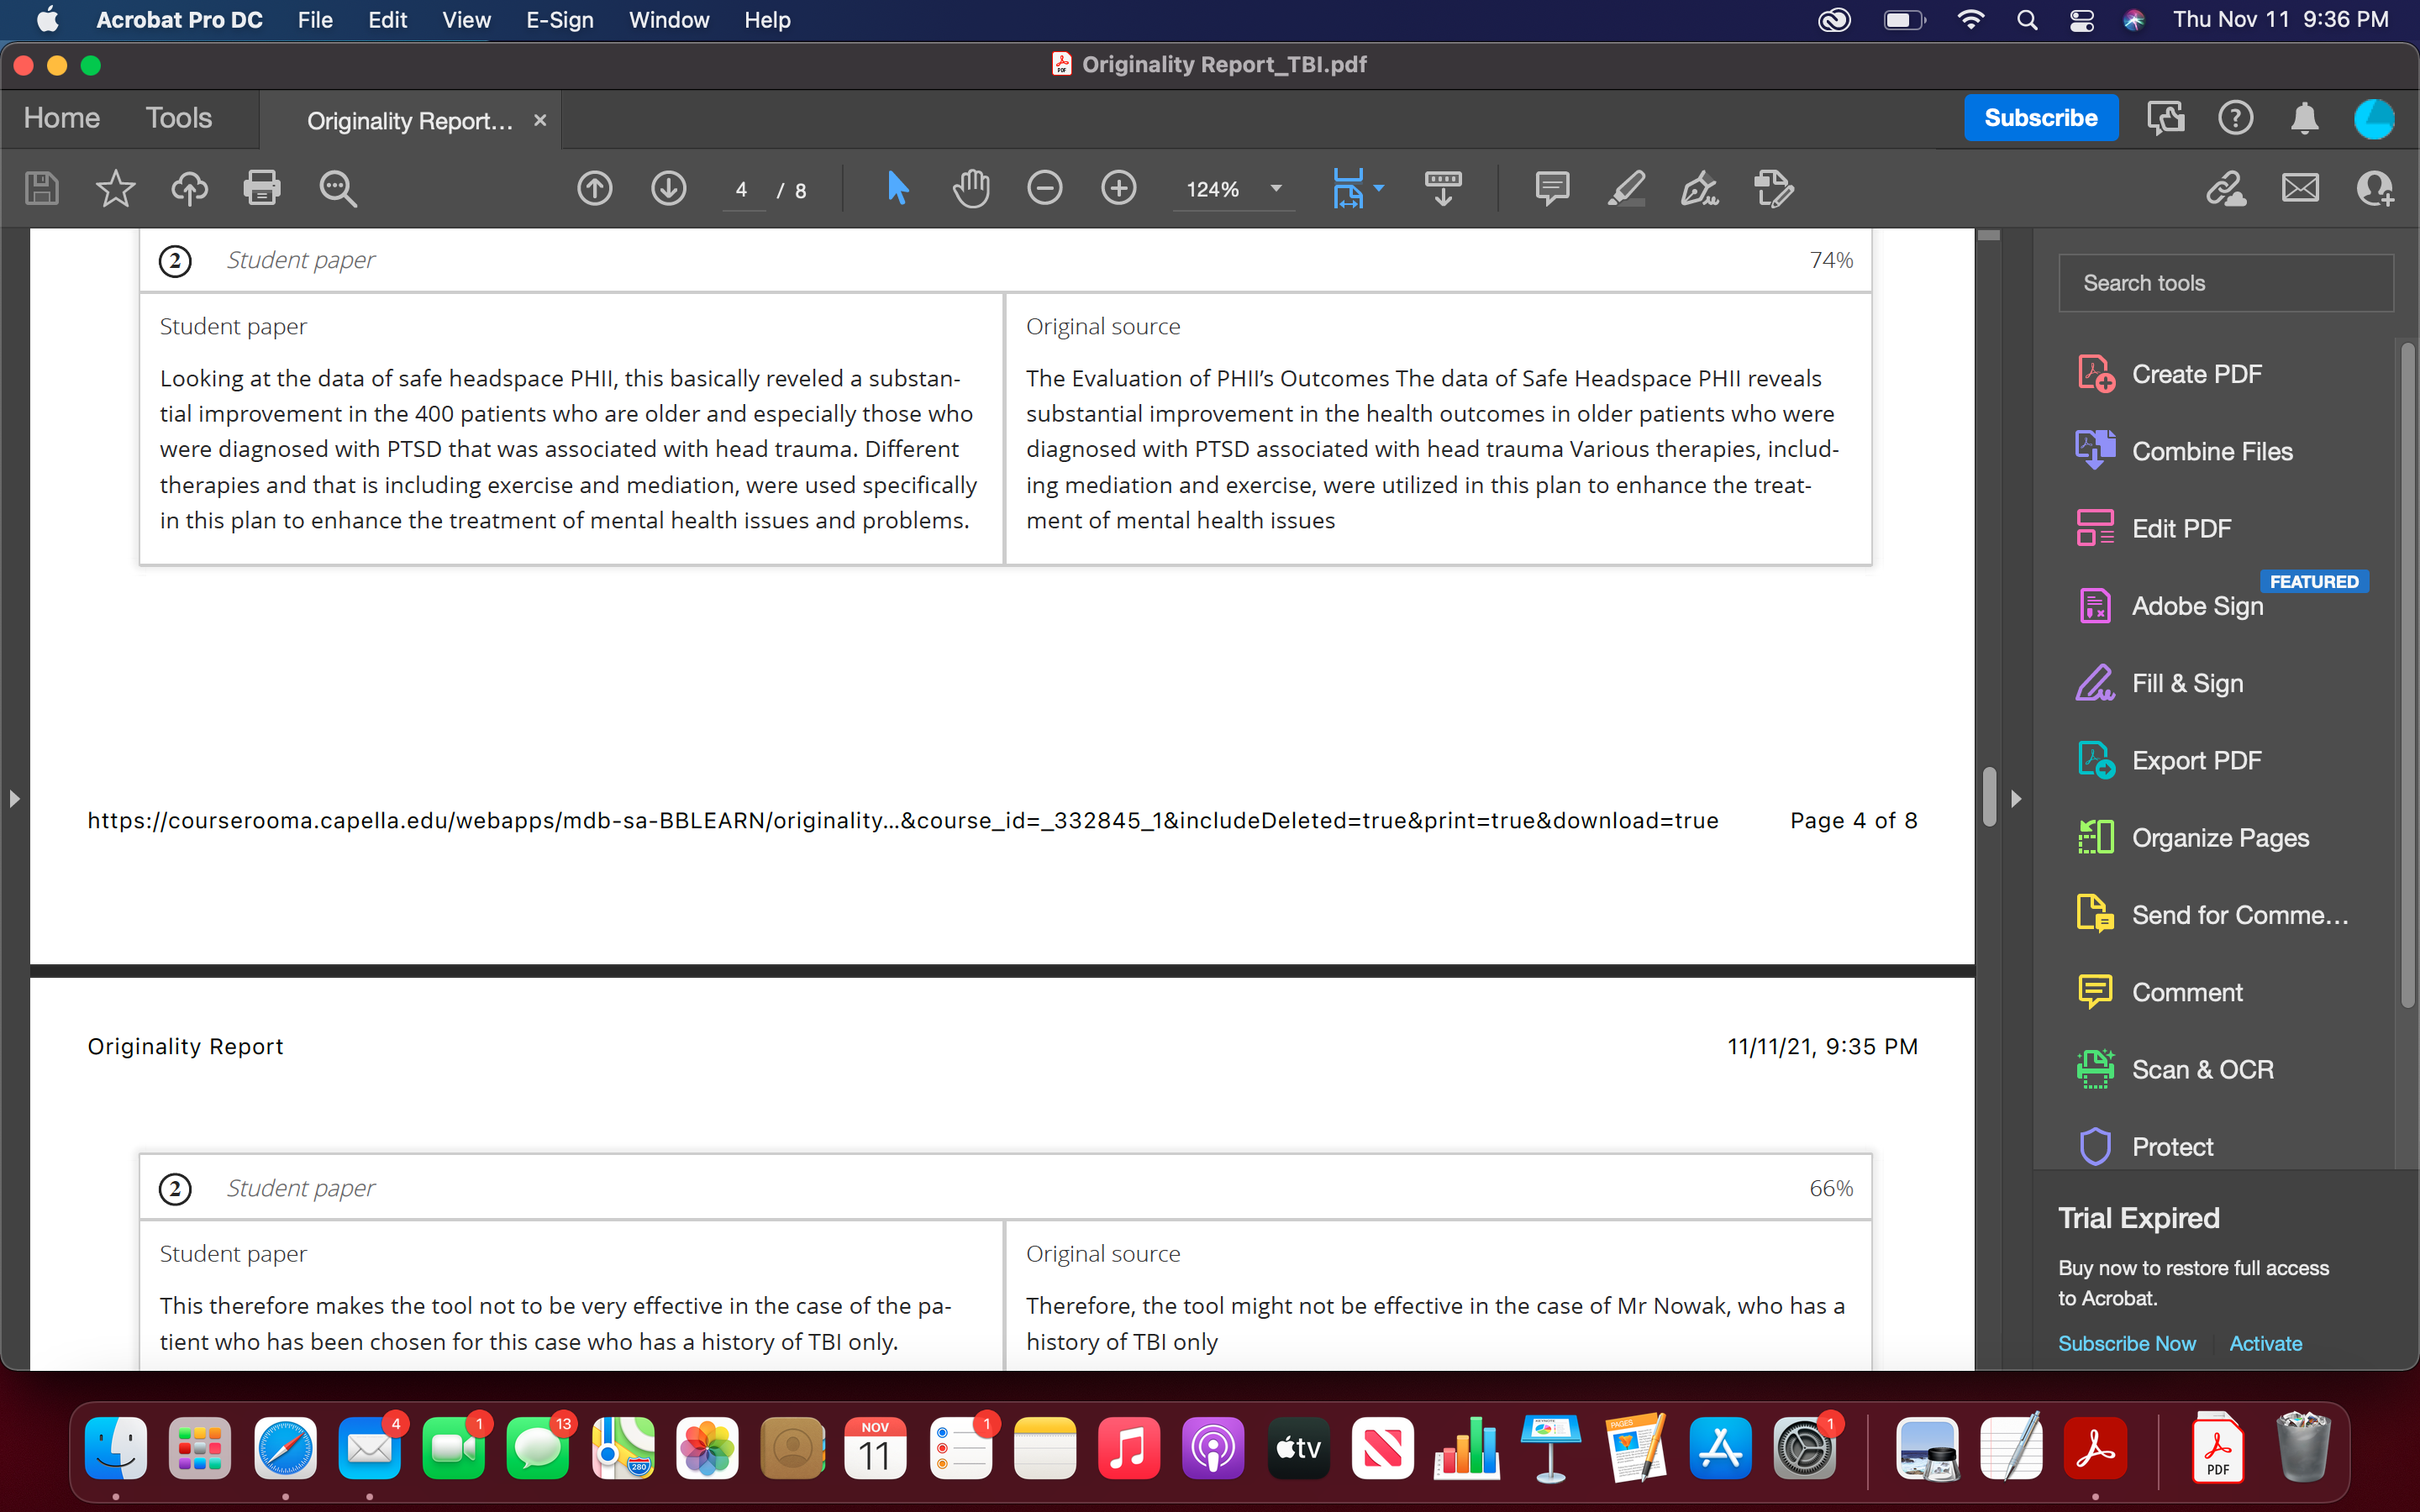Open the E-Sign menu

point(559,20)
